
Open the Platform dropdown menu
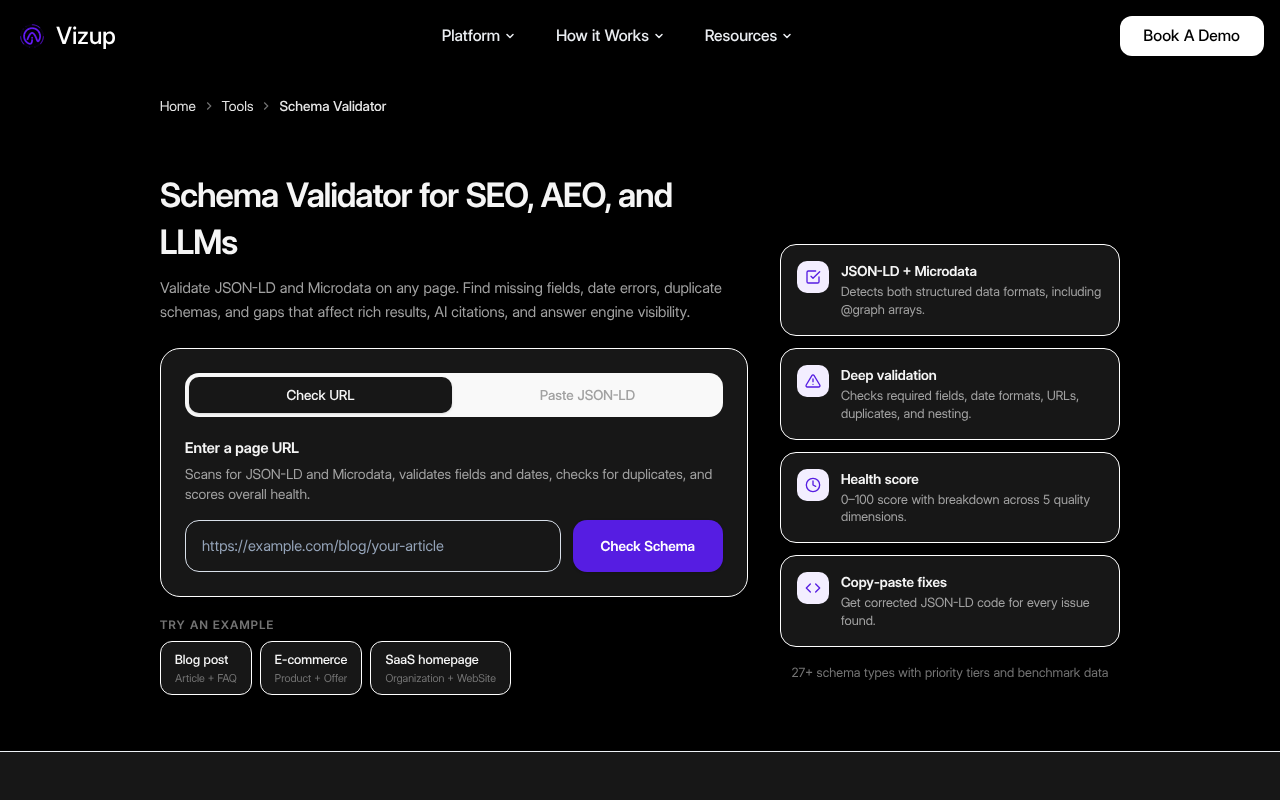point(477,35)
